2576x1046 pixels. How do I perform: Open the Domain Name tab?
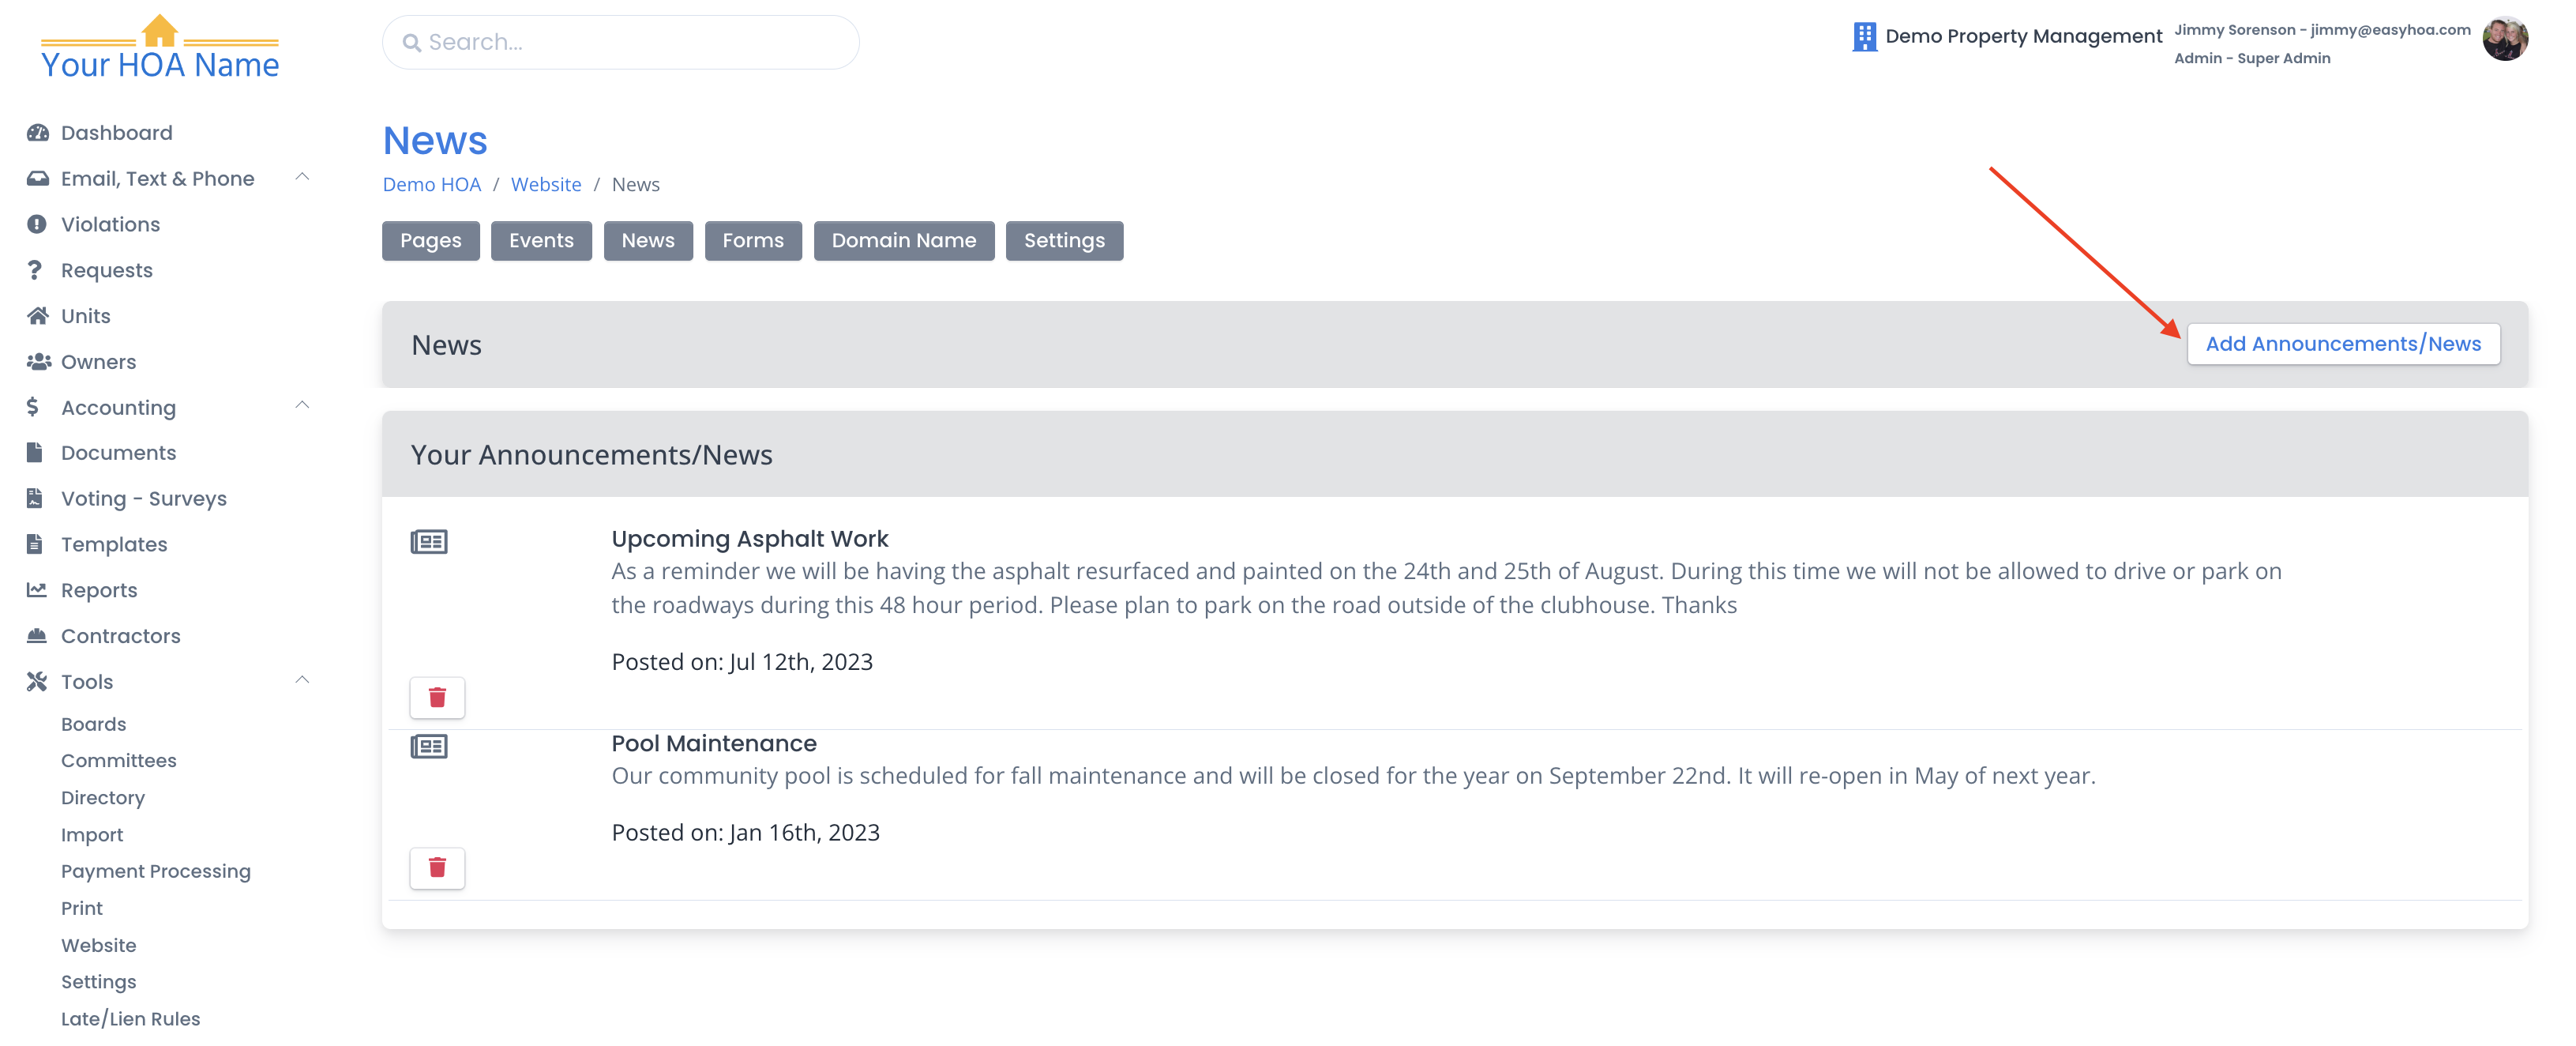click(903, 240)
